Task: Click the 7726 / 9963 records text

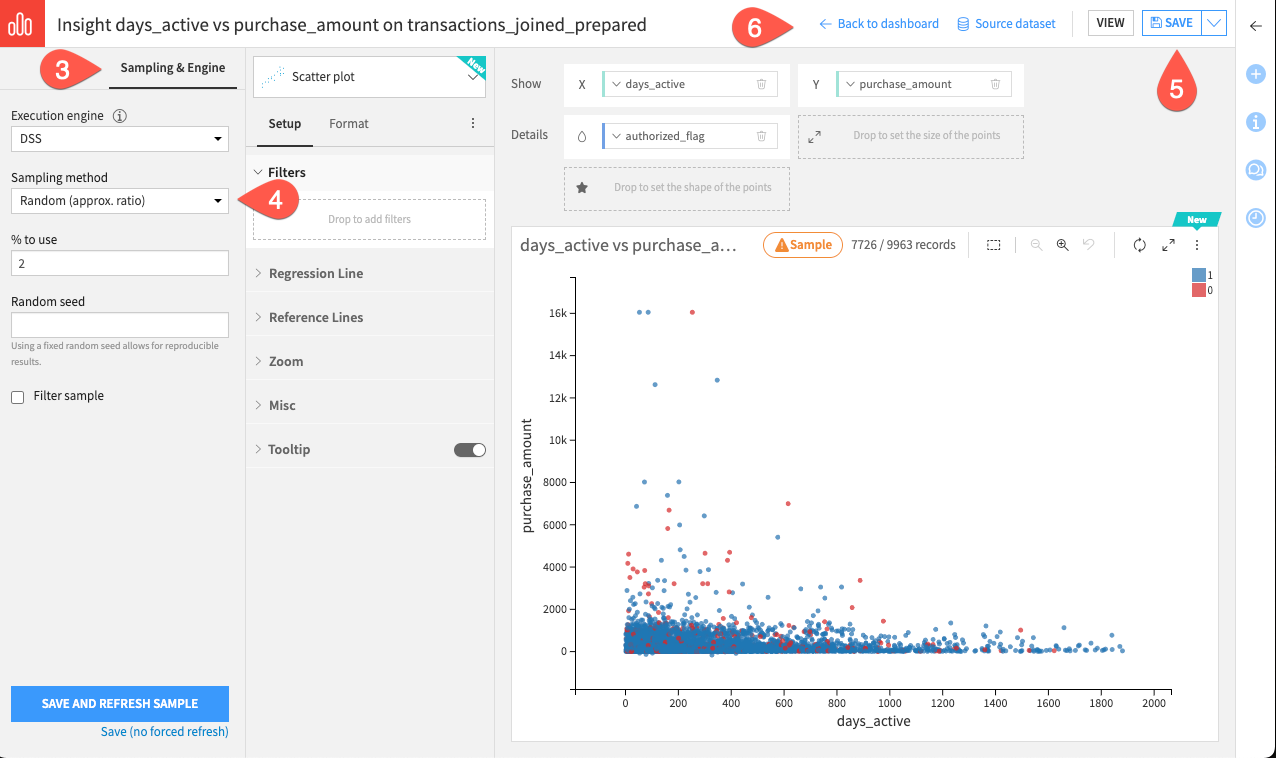Action: (x=903, y=245)
